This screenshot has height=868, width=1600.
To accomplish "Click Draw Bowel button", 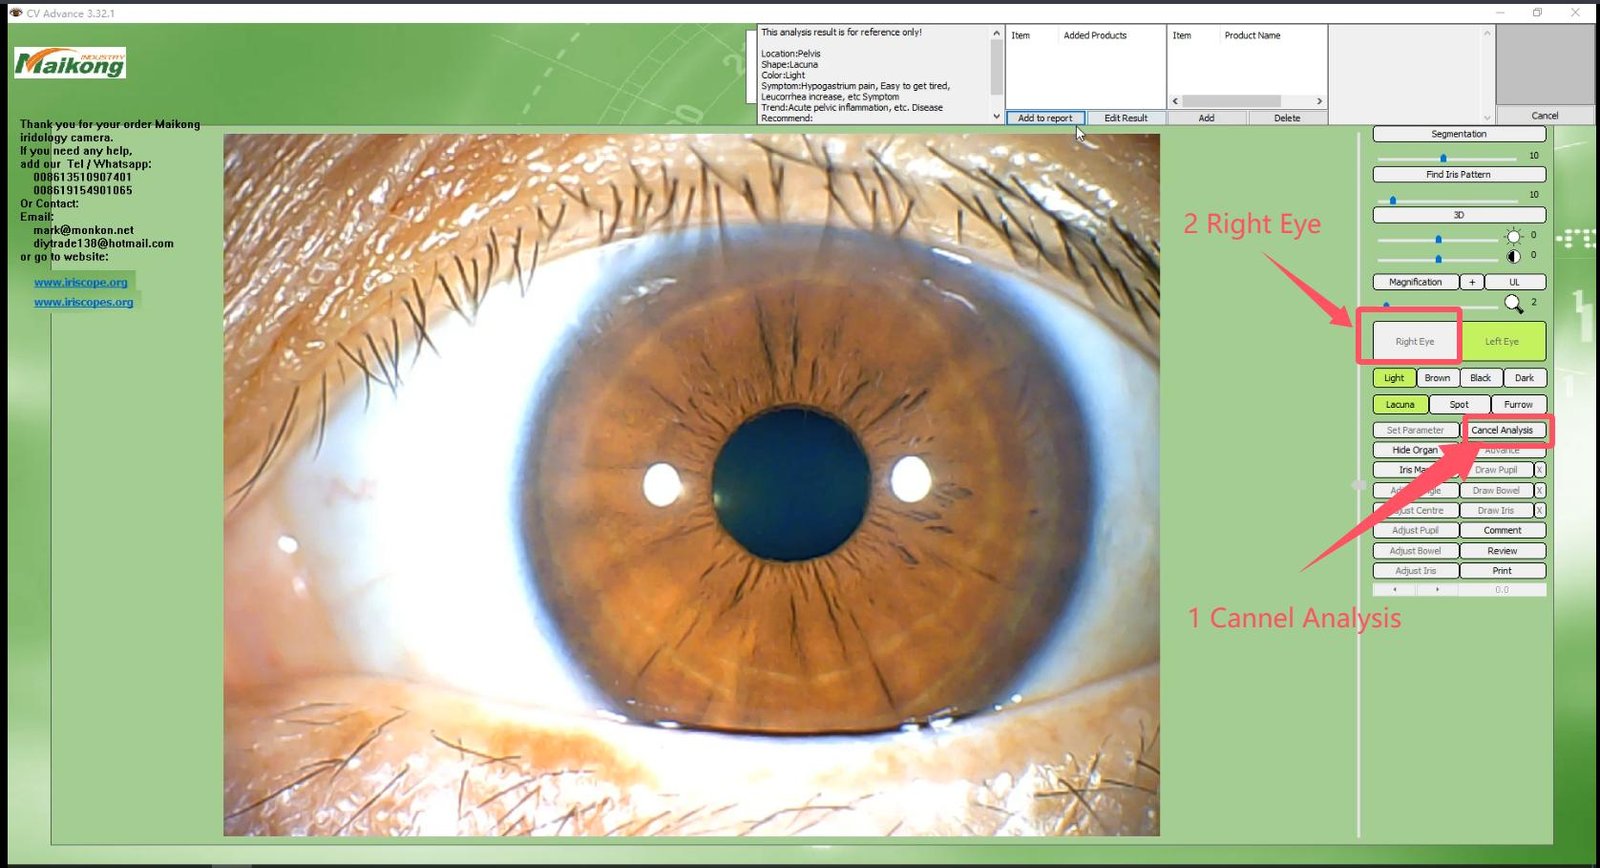I will click(1496, 490).
